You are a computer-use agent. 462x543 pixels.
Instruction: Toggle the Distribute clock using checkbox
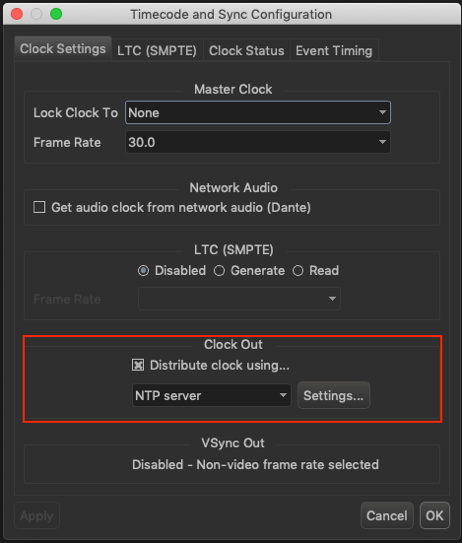(x=138, y=365)
